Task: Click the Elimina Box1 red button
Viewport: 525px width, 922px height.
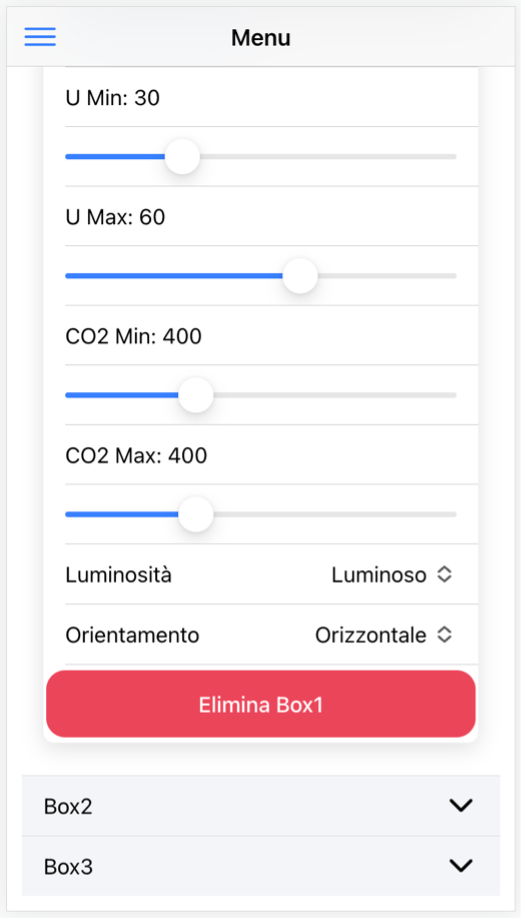Action: (261, 704)
